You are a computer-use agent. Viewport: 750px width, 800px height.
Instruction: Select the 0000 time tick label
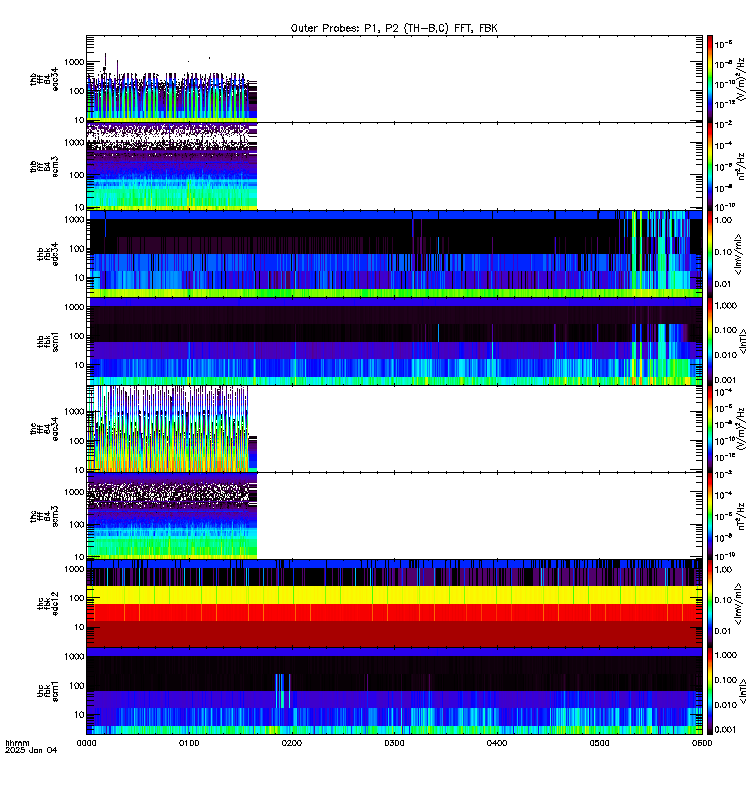pyautogui.click(x=86, y=743)
